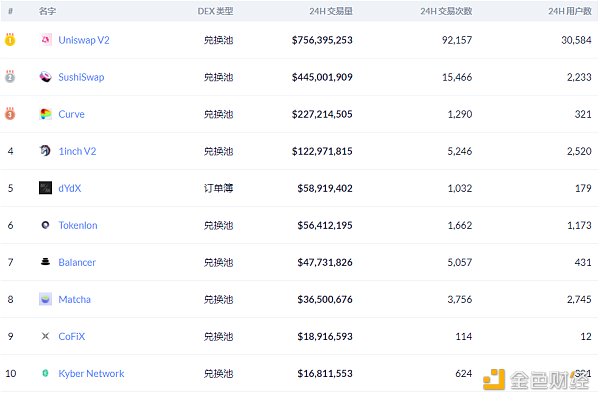Click the 15,466 transactions value

tap(457, 77)
